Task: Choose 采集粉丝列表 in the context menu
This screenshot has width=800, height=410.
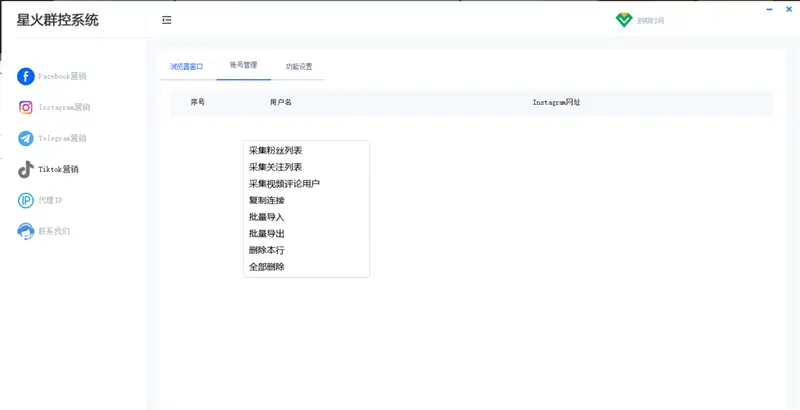Action: click(276, 150)
